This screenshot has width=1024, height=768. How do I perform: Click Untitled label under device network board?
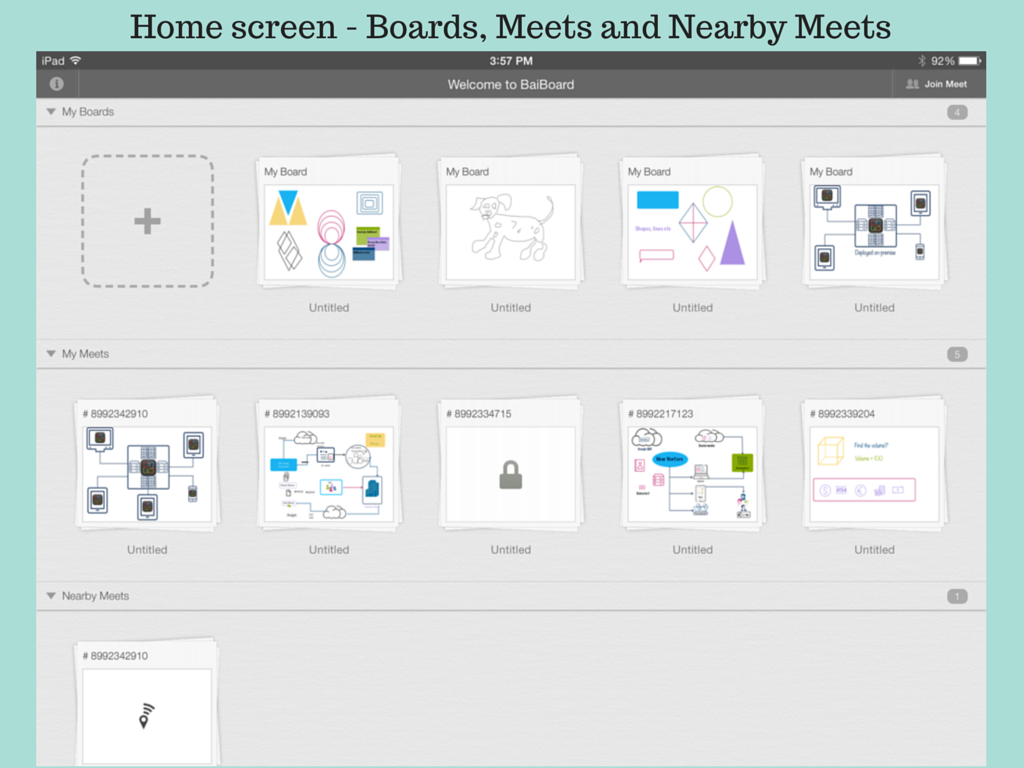pyautogui.click(x=874, y=308)
